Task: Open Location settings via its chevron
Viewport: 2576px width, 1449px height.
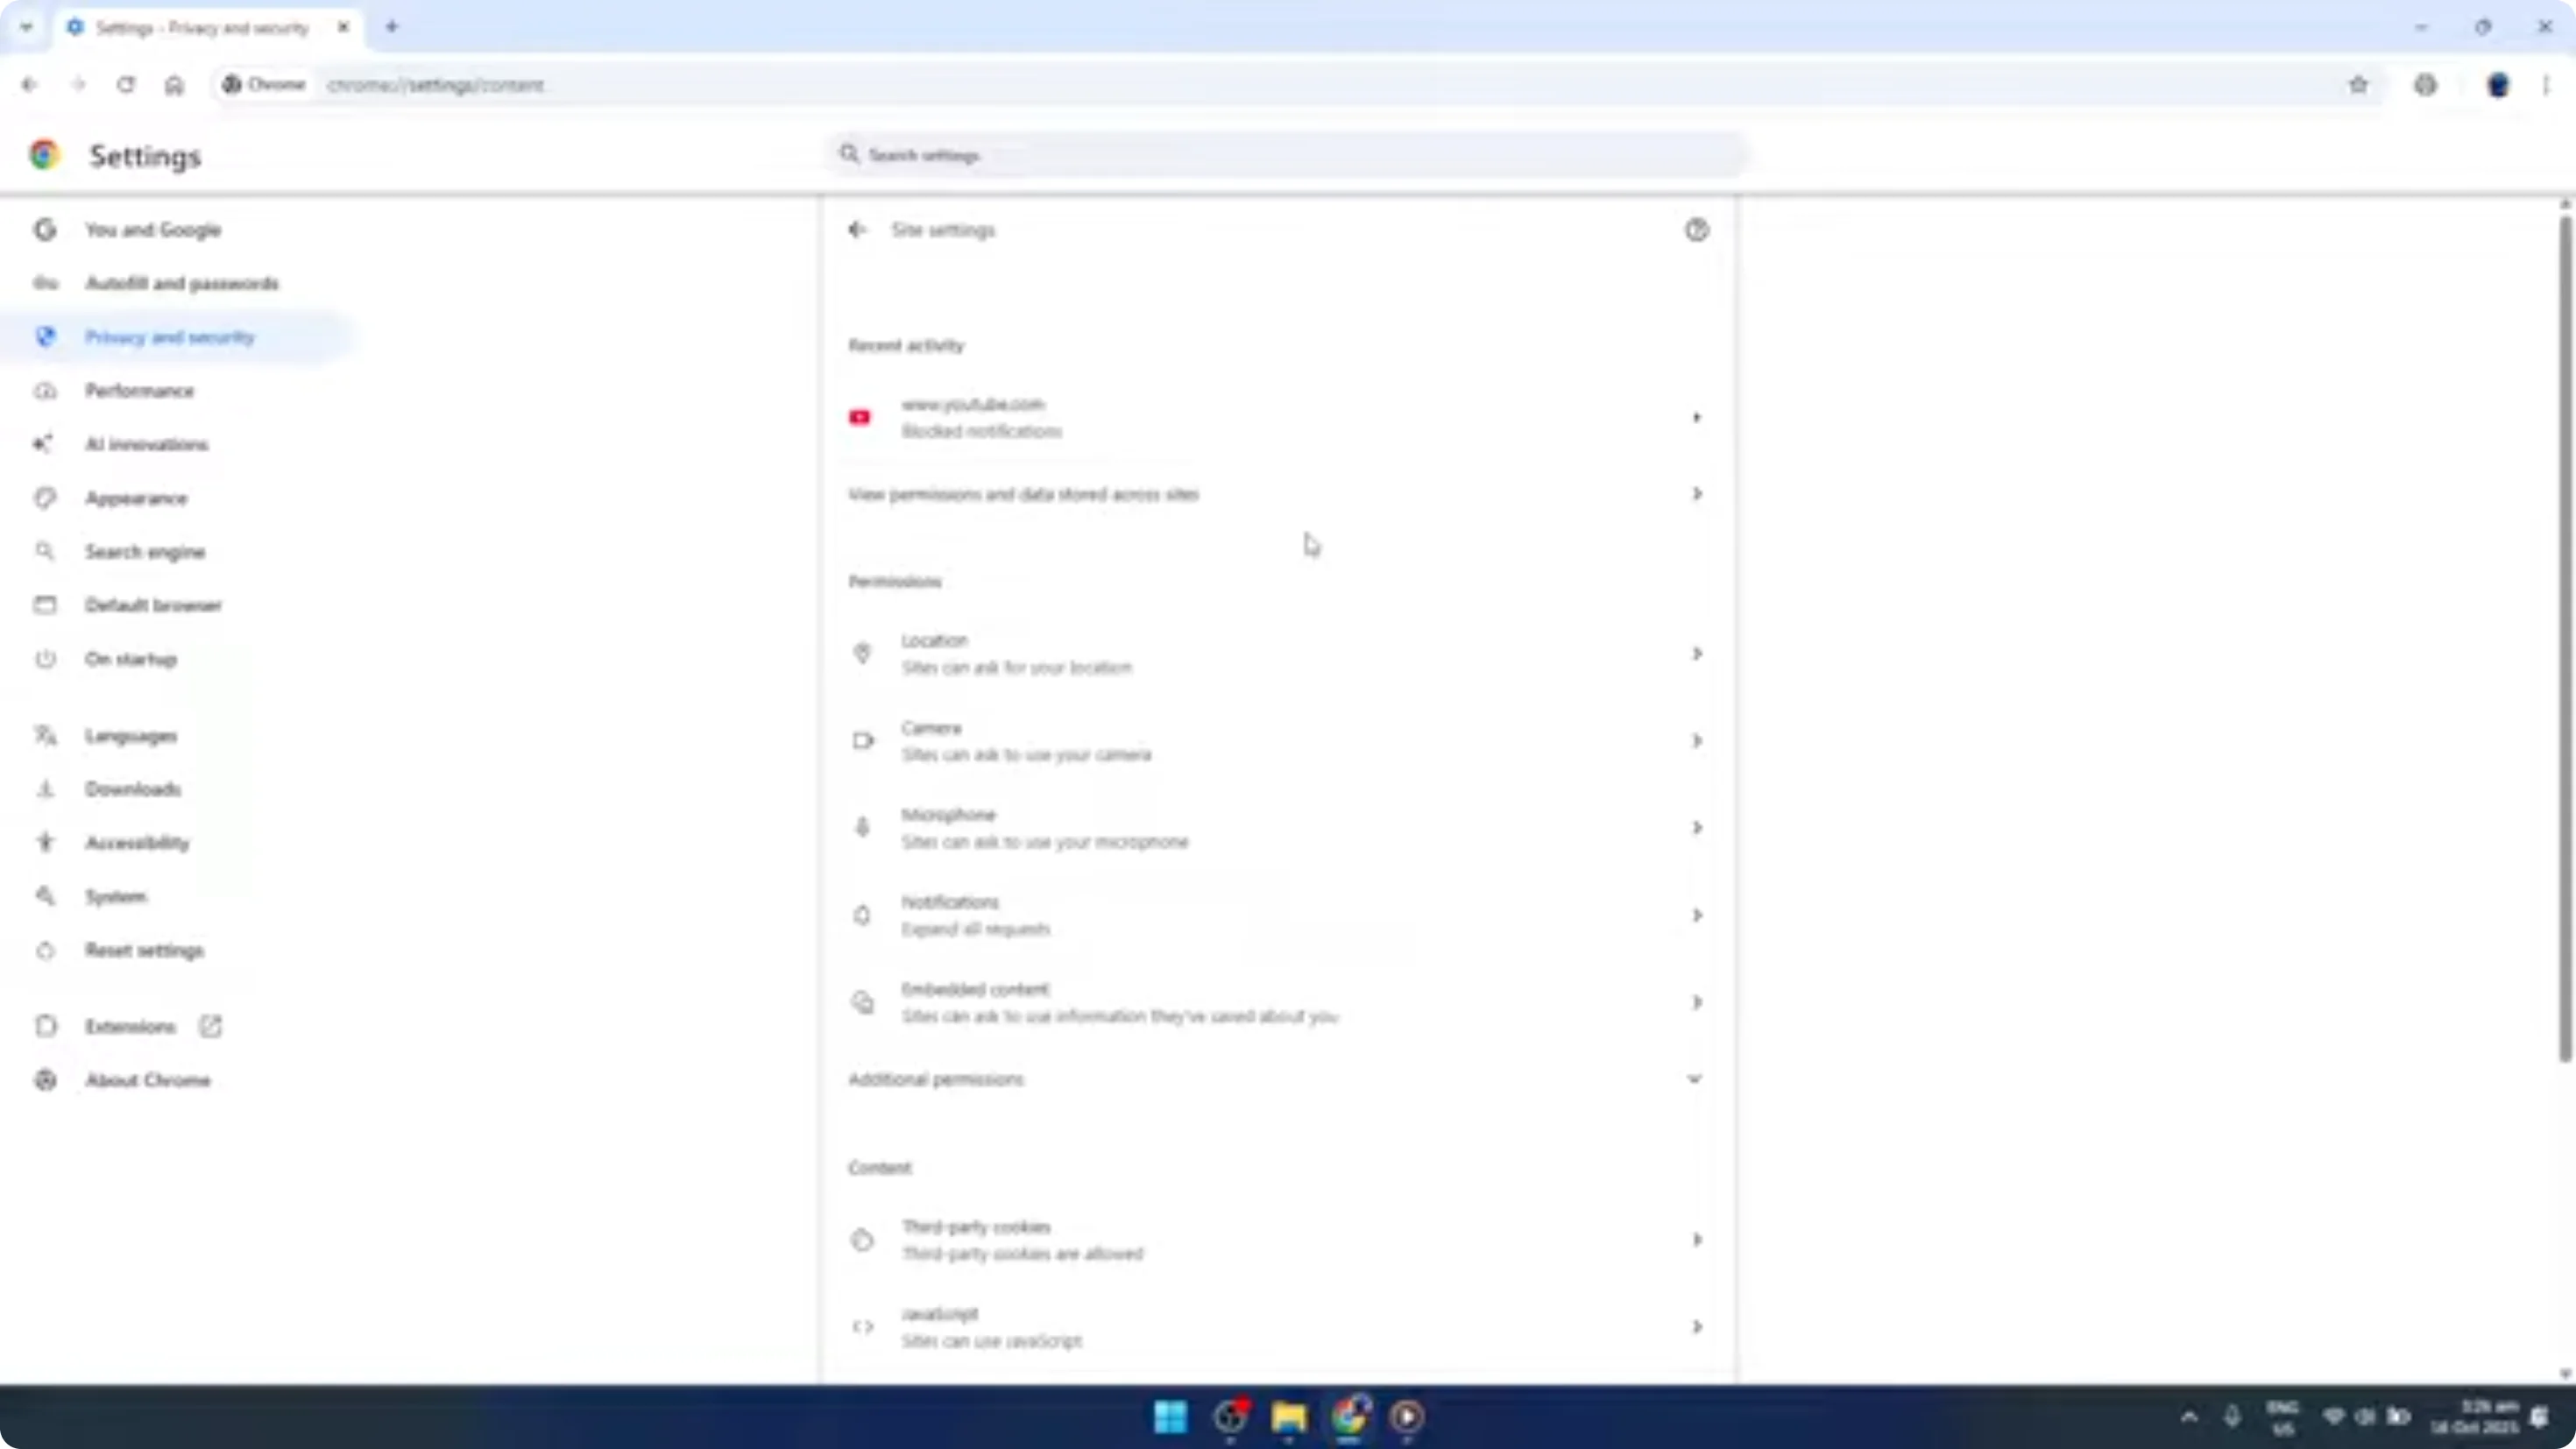Action: point(1696,653)
